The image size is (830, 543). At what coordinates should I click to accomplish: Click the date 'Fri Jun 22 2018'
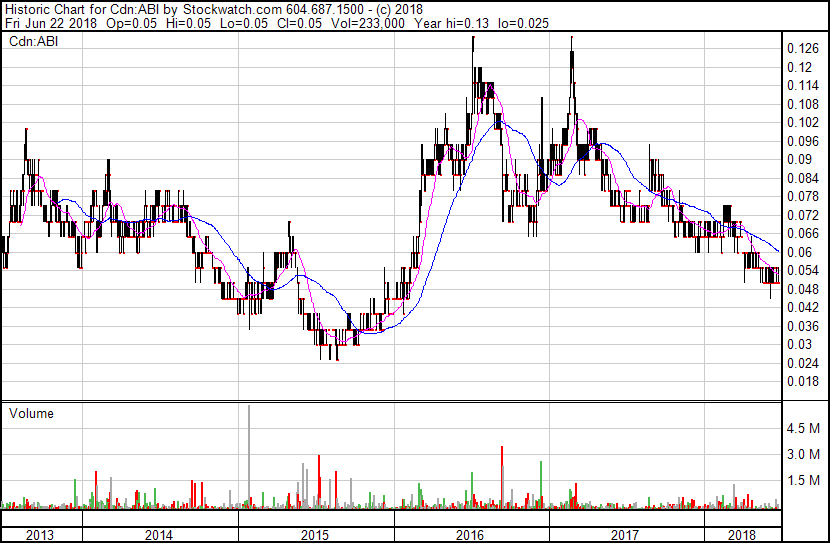click(51, 23)
